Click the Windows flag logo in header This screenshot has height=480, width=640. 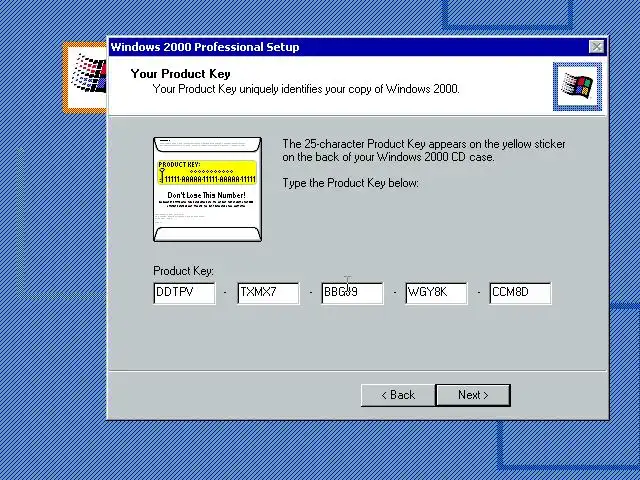point(577,86)
